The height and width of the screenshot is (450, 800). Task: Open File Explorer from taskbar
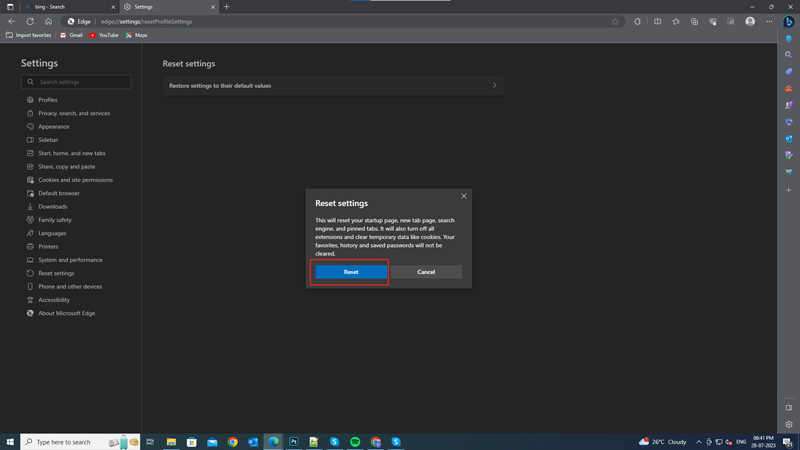point(171,442)
